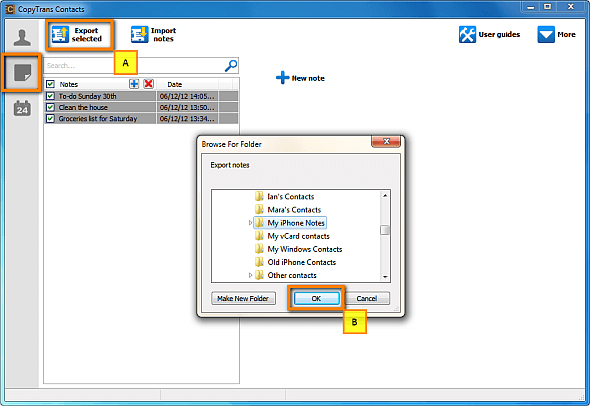Click into the Search notes field

point(134,65)
